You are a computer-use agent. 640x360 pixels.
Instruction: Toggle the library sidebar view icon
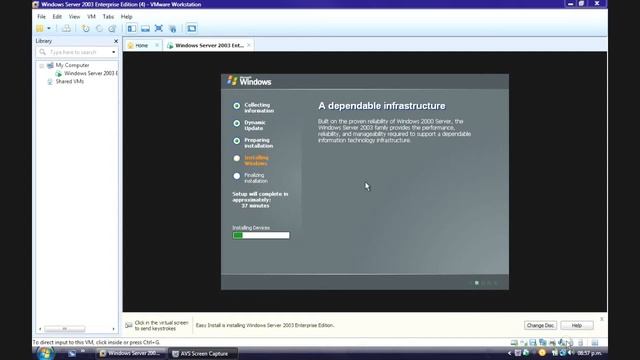[131, 28]
